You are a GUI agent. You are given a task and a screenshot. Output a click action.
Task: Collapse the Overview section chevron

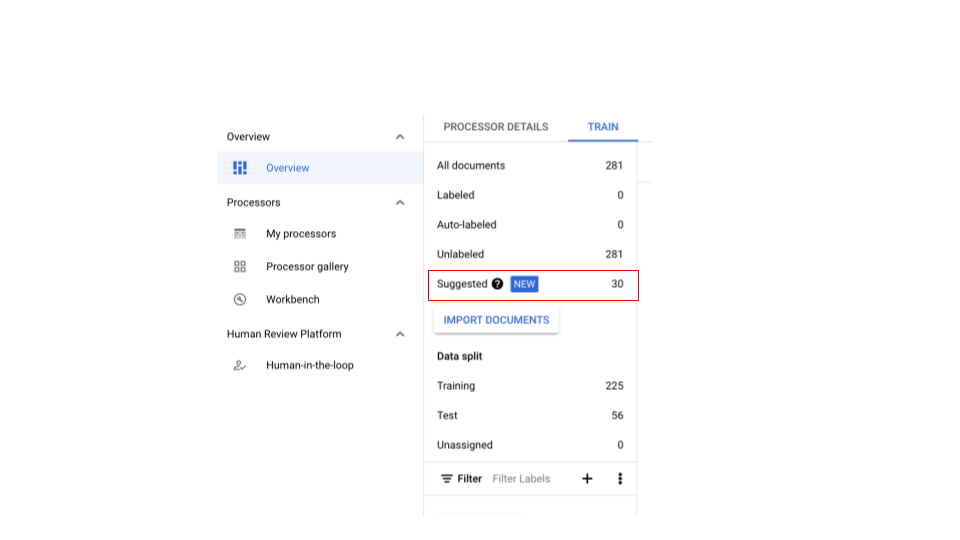(x=400, y=137)
